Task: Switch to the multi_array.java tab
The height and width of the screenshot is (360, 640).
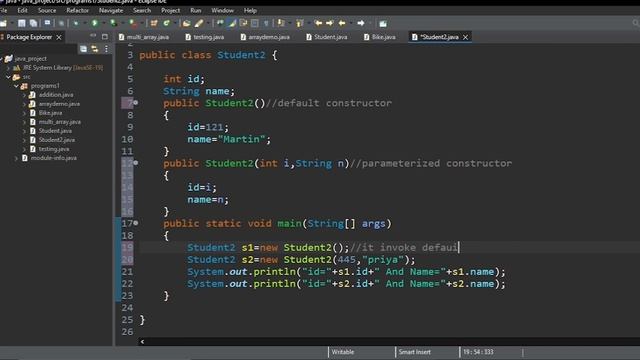Action: coord(144,37)
